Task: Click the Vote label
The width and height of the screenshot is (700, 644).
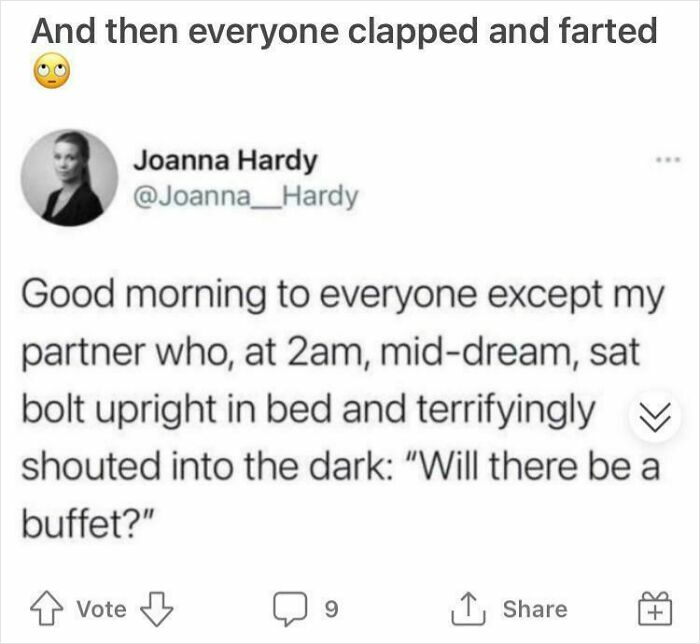Action: click(101, 609)
